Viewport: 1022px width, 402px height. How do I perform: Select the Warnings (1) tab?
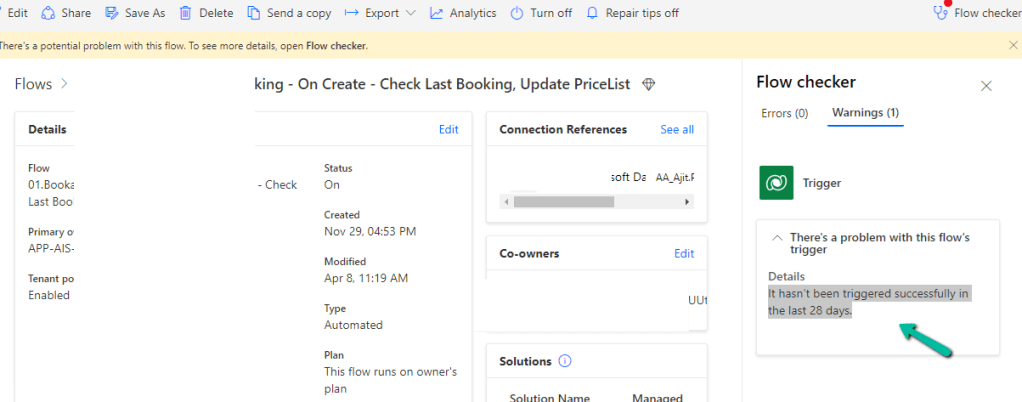coord(865,113)
